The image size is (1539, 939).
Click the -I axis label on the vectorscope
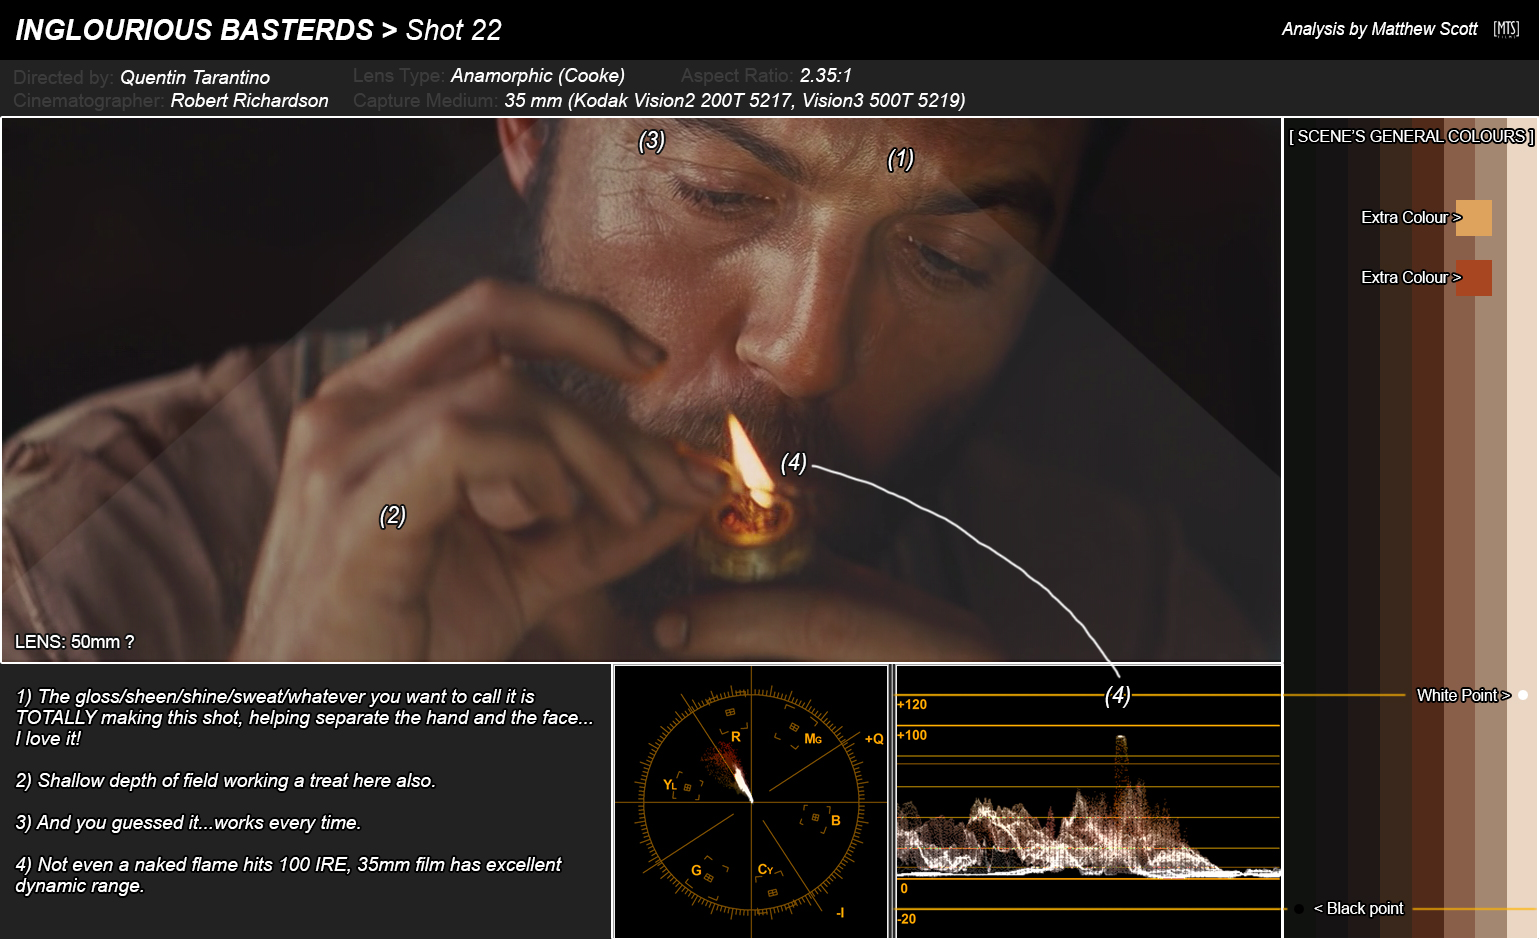(x=839, y=912)
